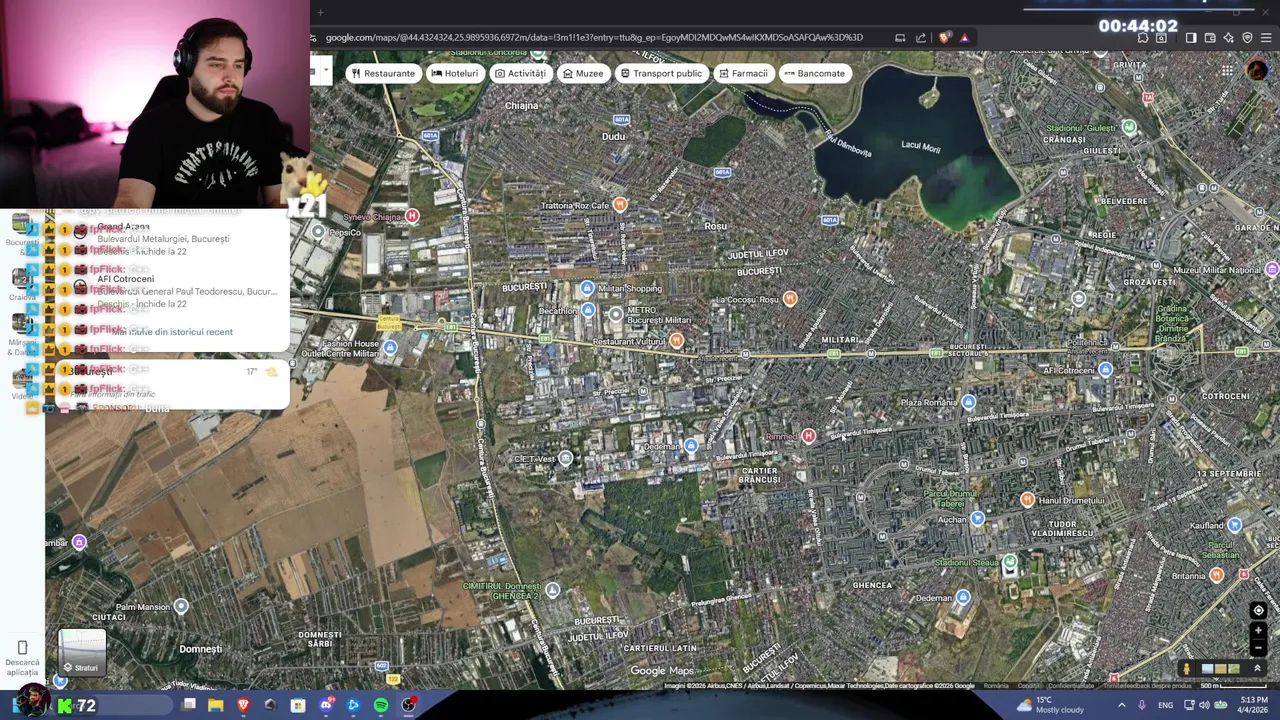This screenshot has height=720, width=1280.
Task: Center map on my location
Action: coord(1259,610)
